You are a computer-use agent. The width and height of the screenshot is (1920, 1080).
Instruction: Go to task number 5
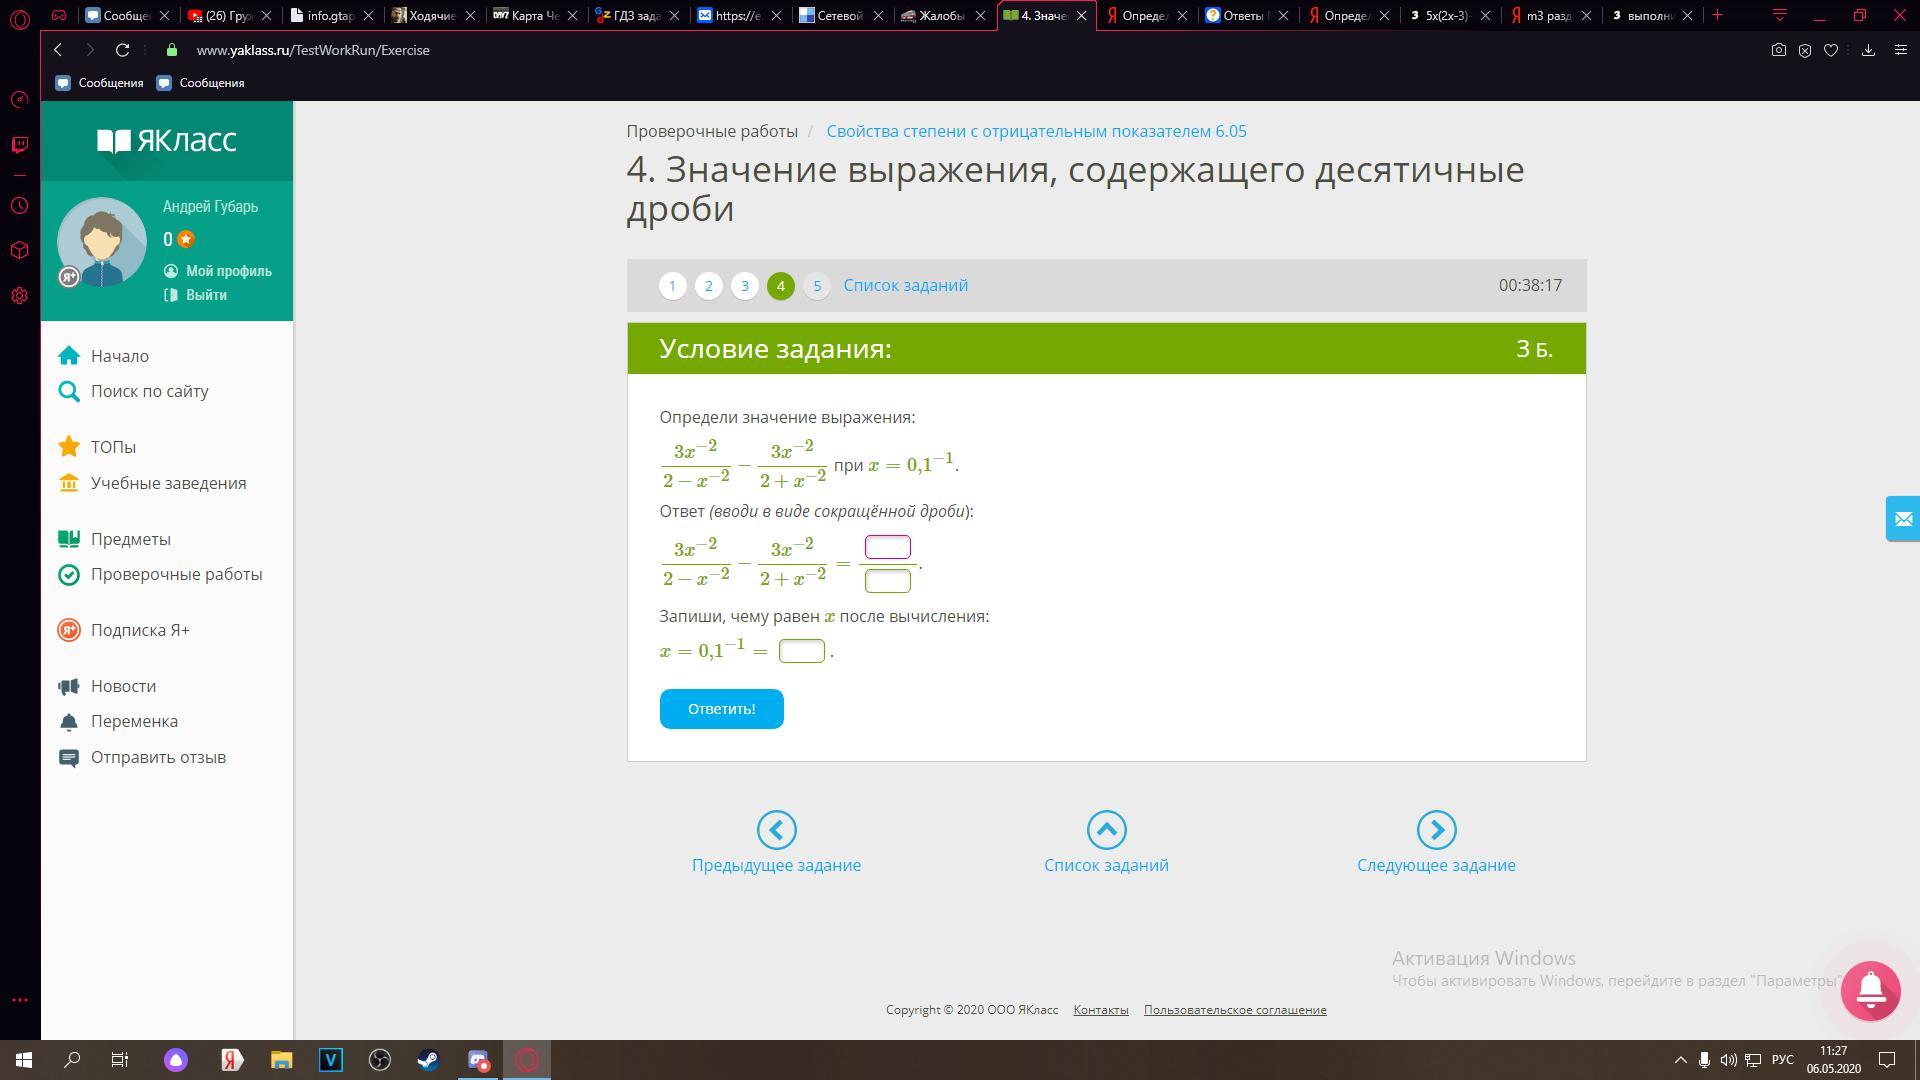click(x=816, y=286)
